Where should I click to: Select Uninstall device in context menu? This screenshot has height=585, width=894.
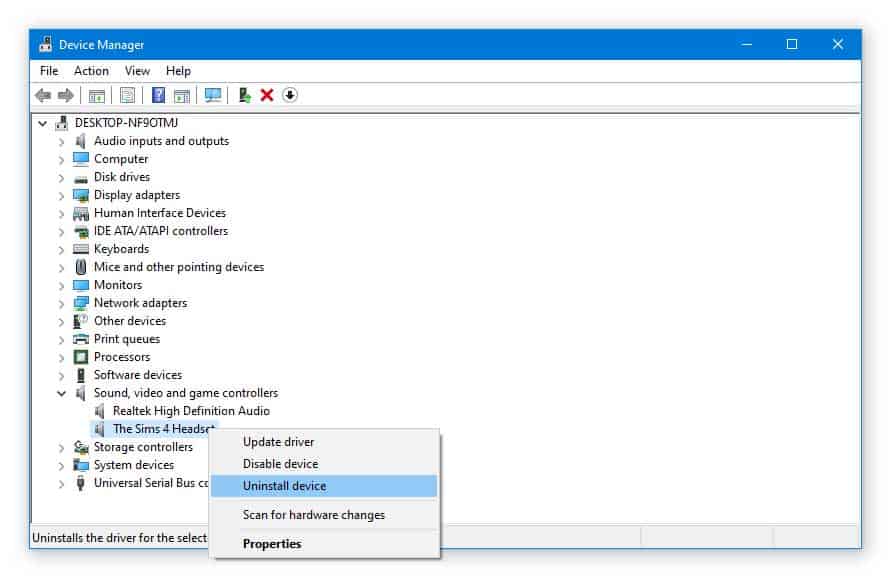(x=324, y=486)
